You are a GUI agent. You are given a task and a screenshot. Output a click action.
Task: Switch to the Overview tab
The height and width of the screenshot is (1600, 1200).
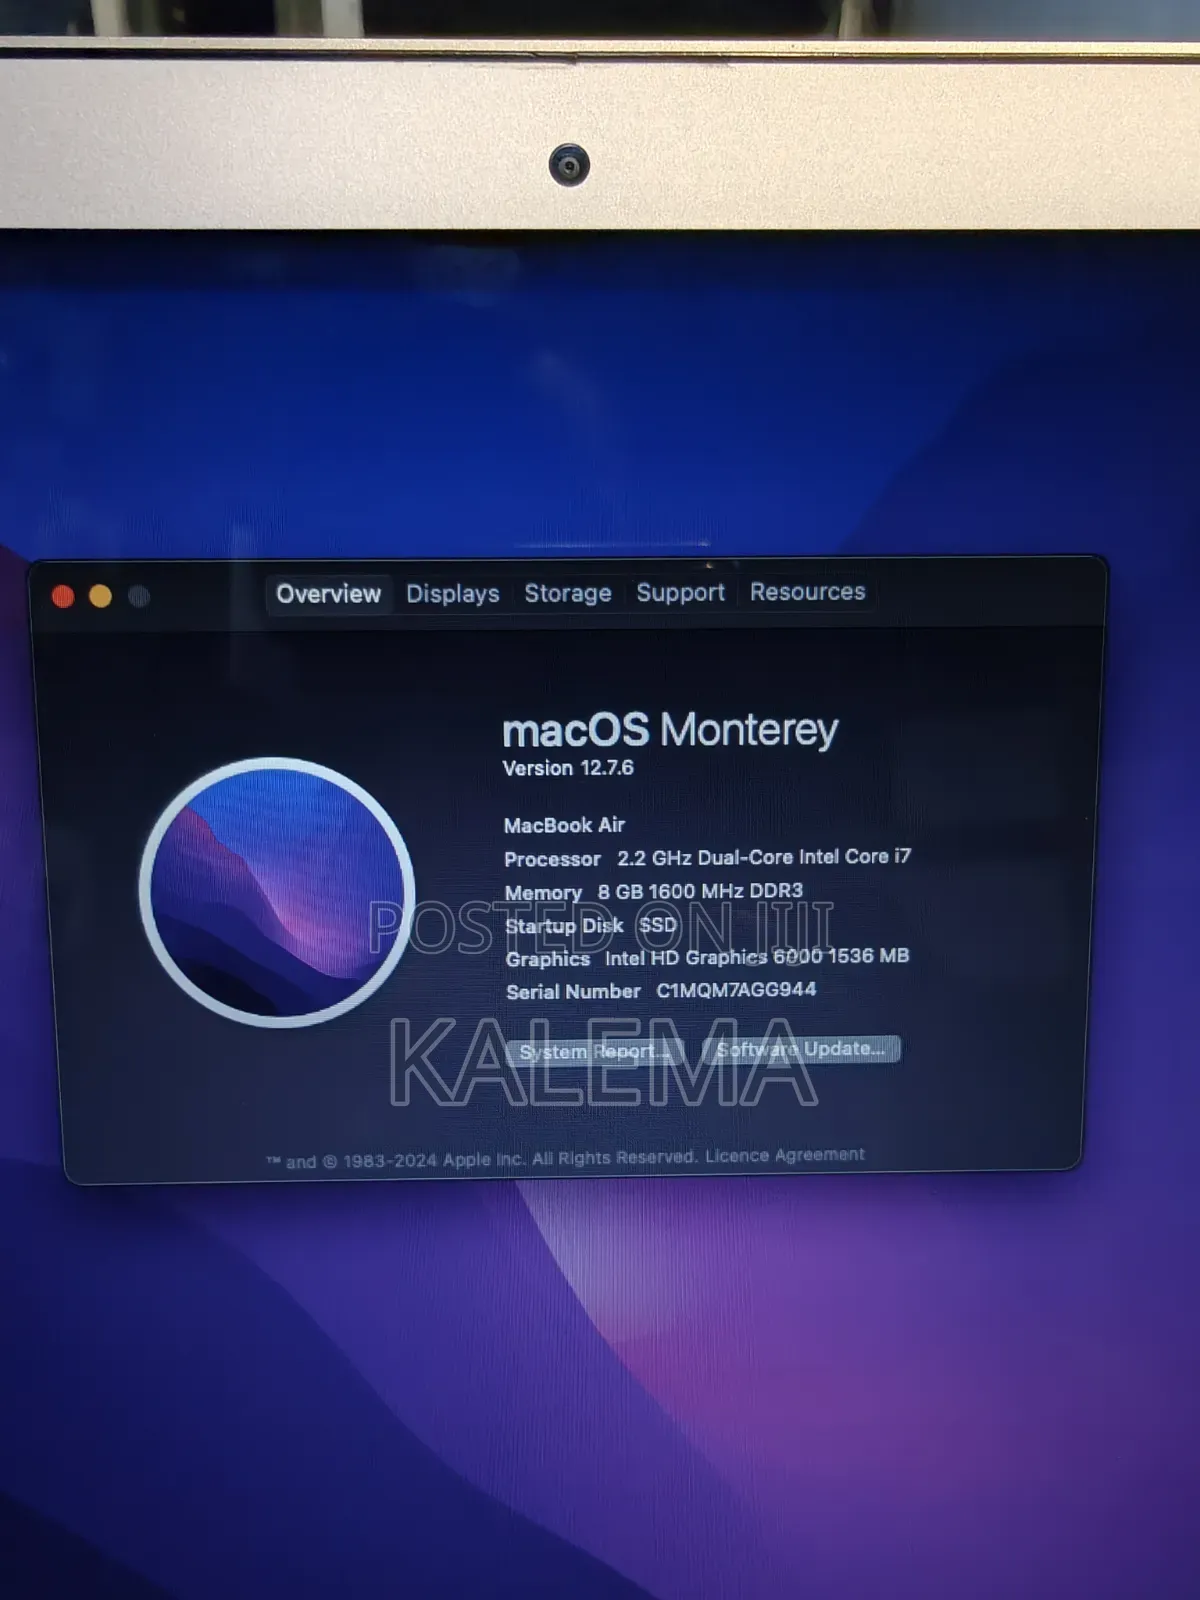pyautogui.click(x=328, y=594)
